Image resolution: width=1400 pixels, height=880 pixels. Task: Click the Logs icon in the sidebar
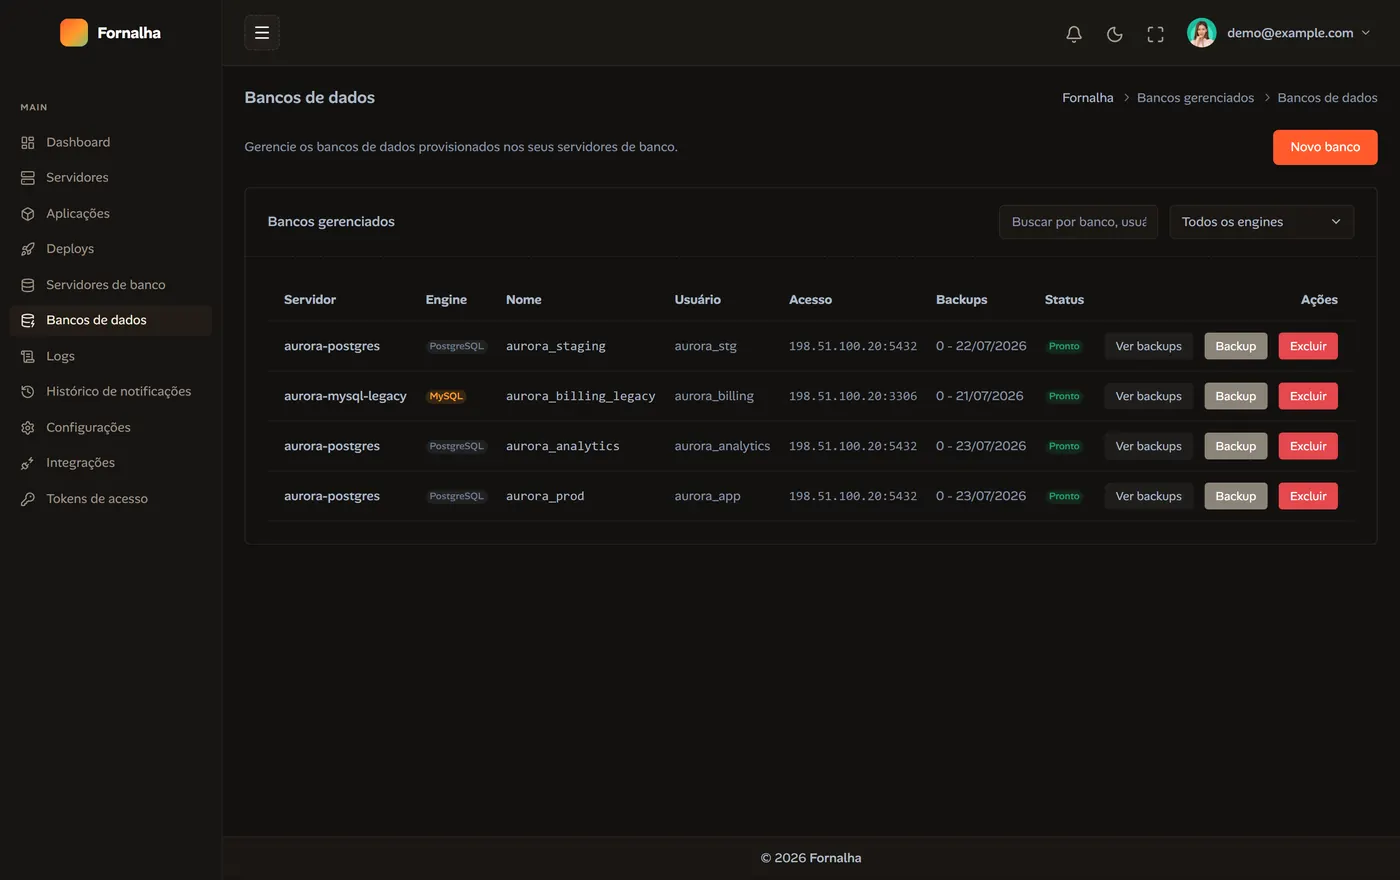pyautogui.click(x=28, y=356)
